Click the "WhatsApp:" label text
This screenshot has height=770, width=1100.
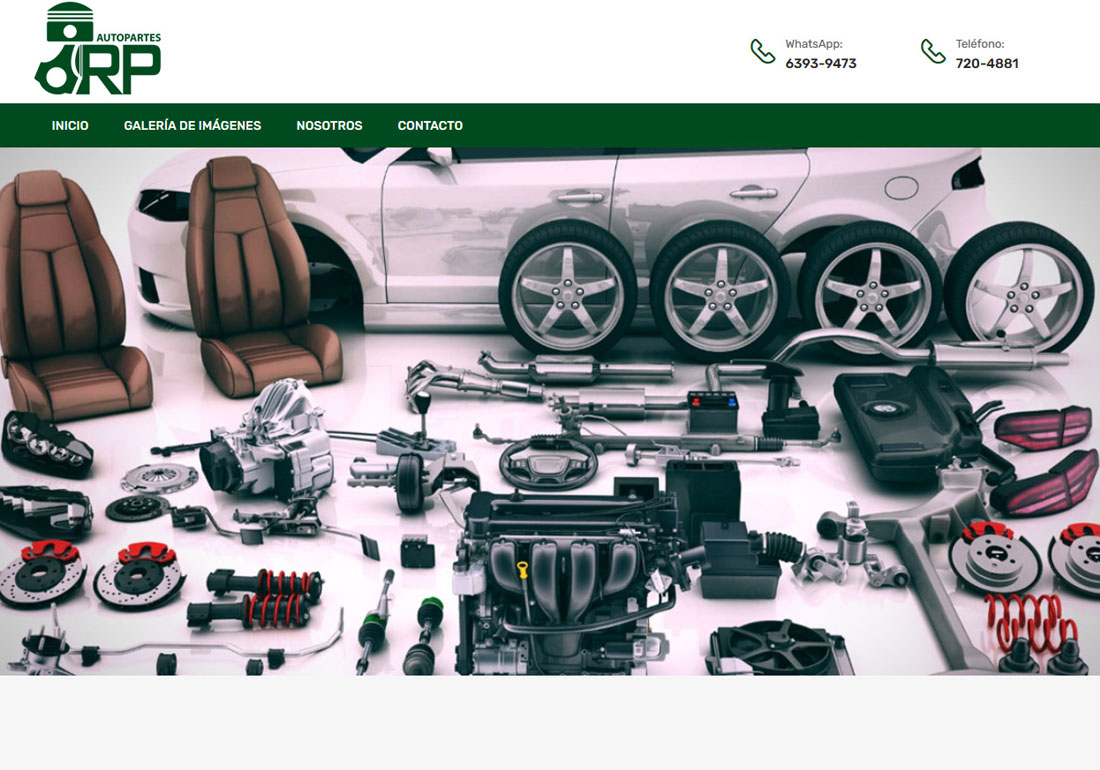coord(813,44)
